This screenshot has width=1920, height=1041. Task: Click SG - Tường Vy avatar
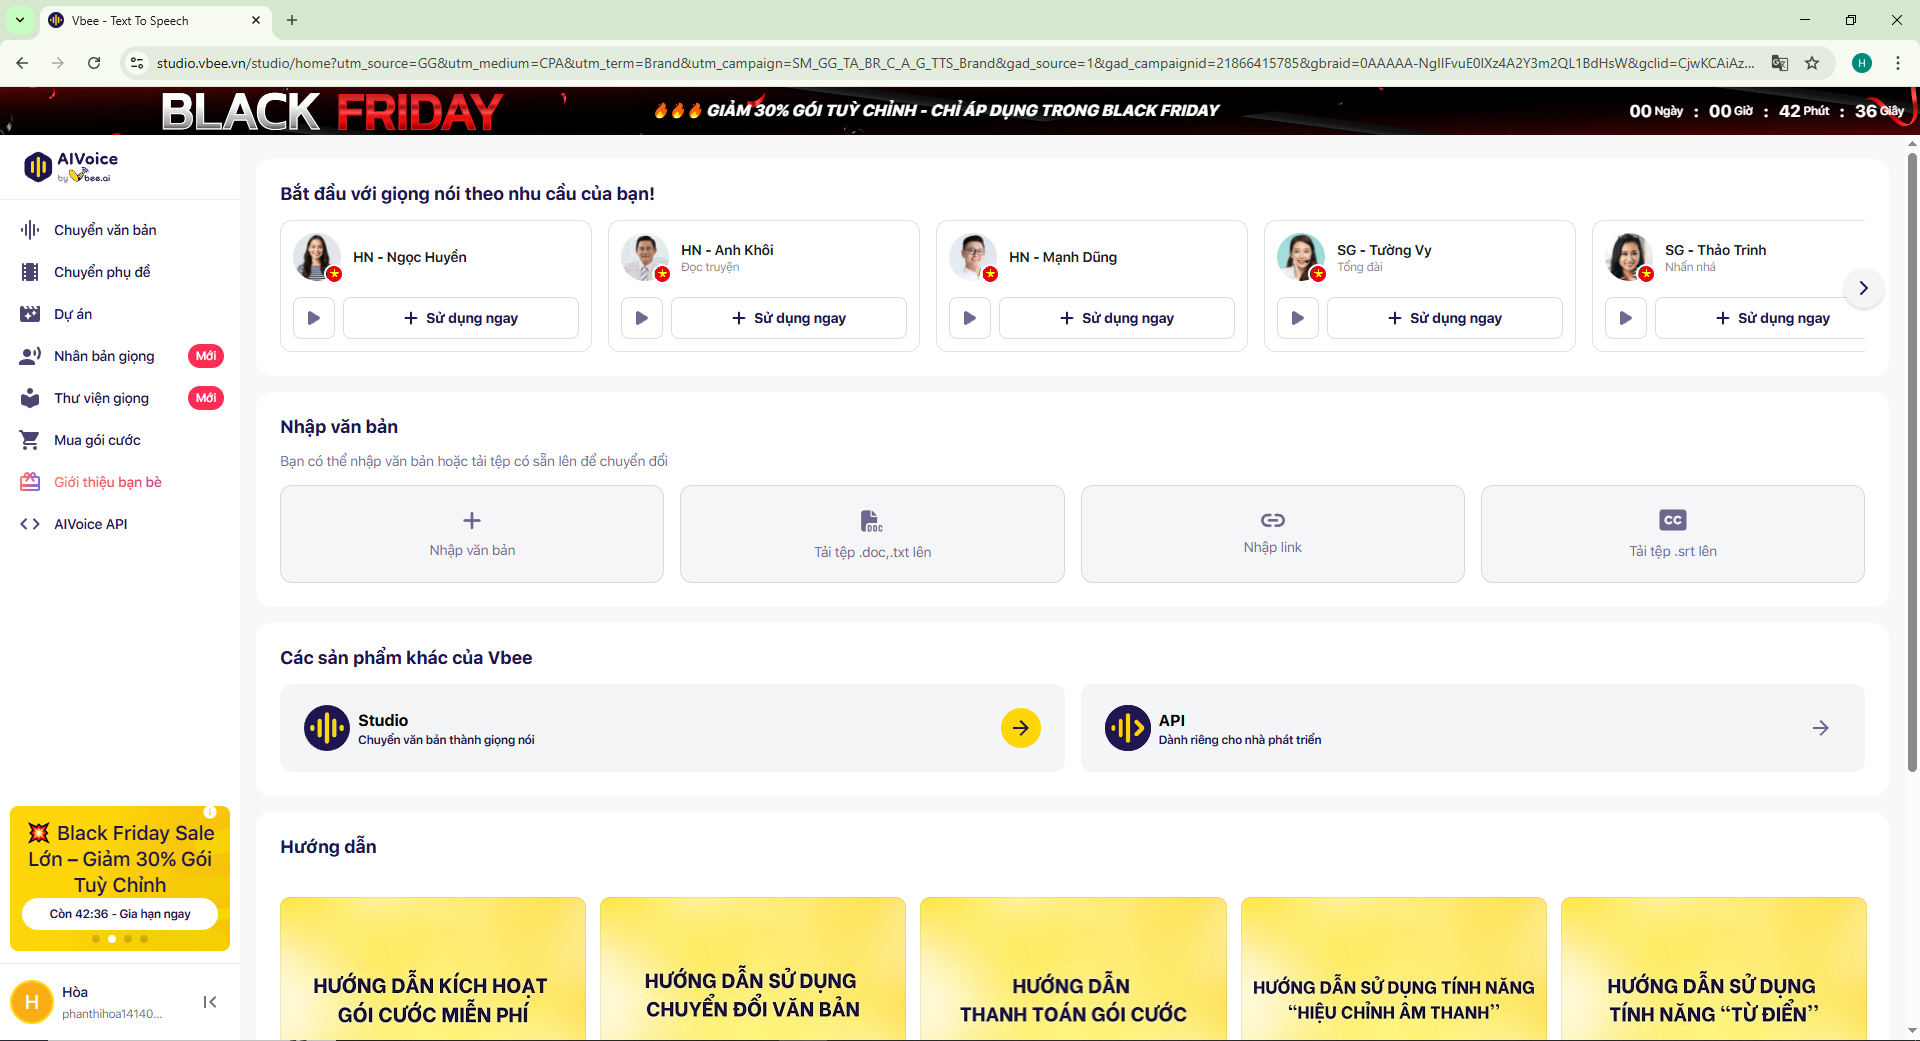pos(1301,257)
